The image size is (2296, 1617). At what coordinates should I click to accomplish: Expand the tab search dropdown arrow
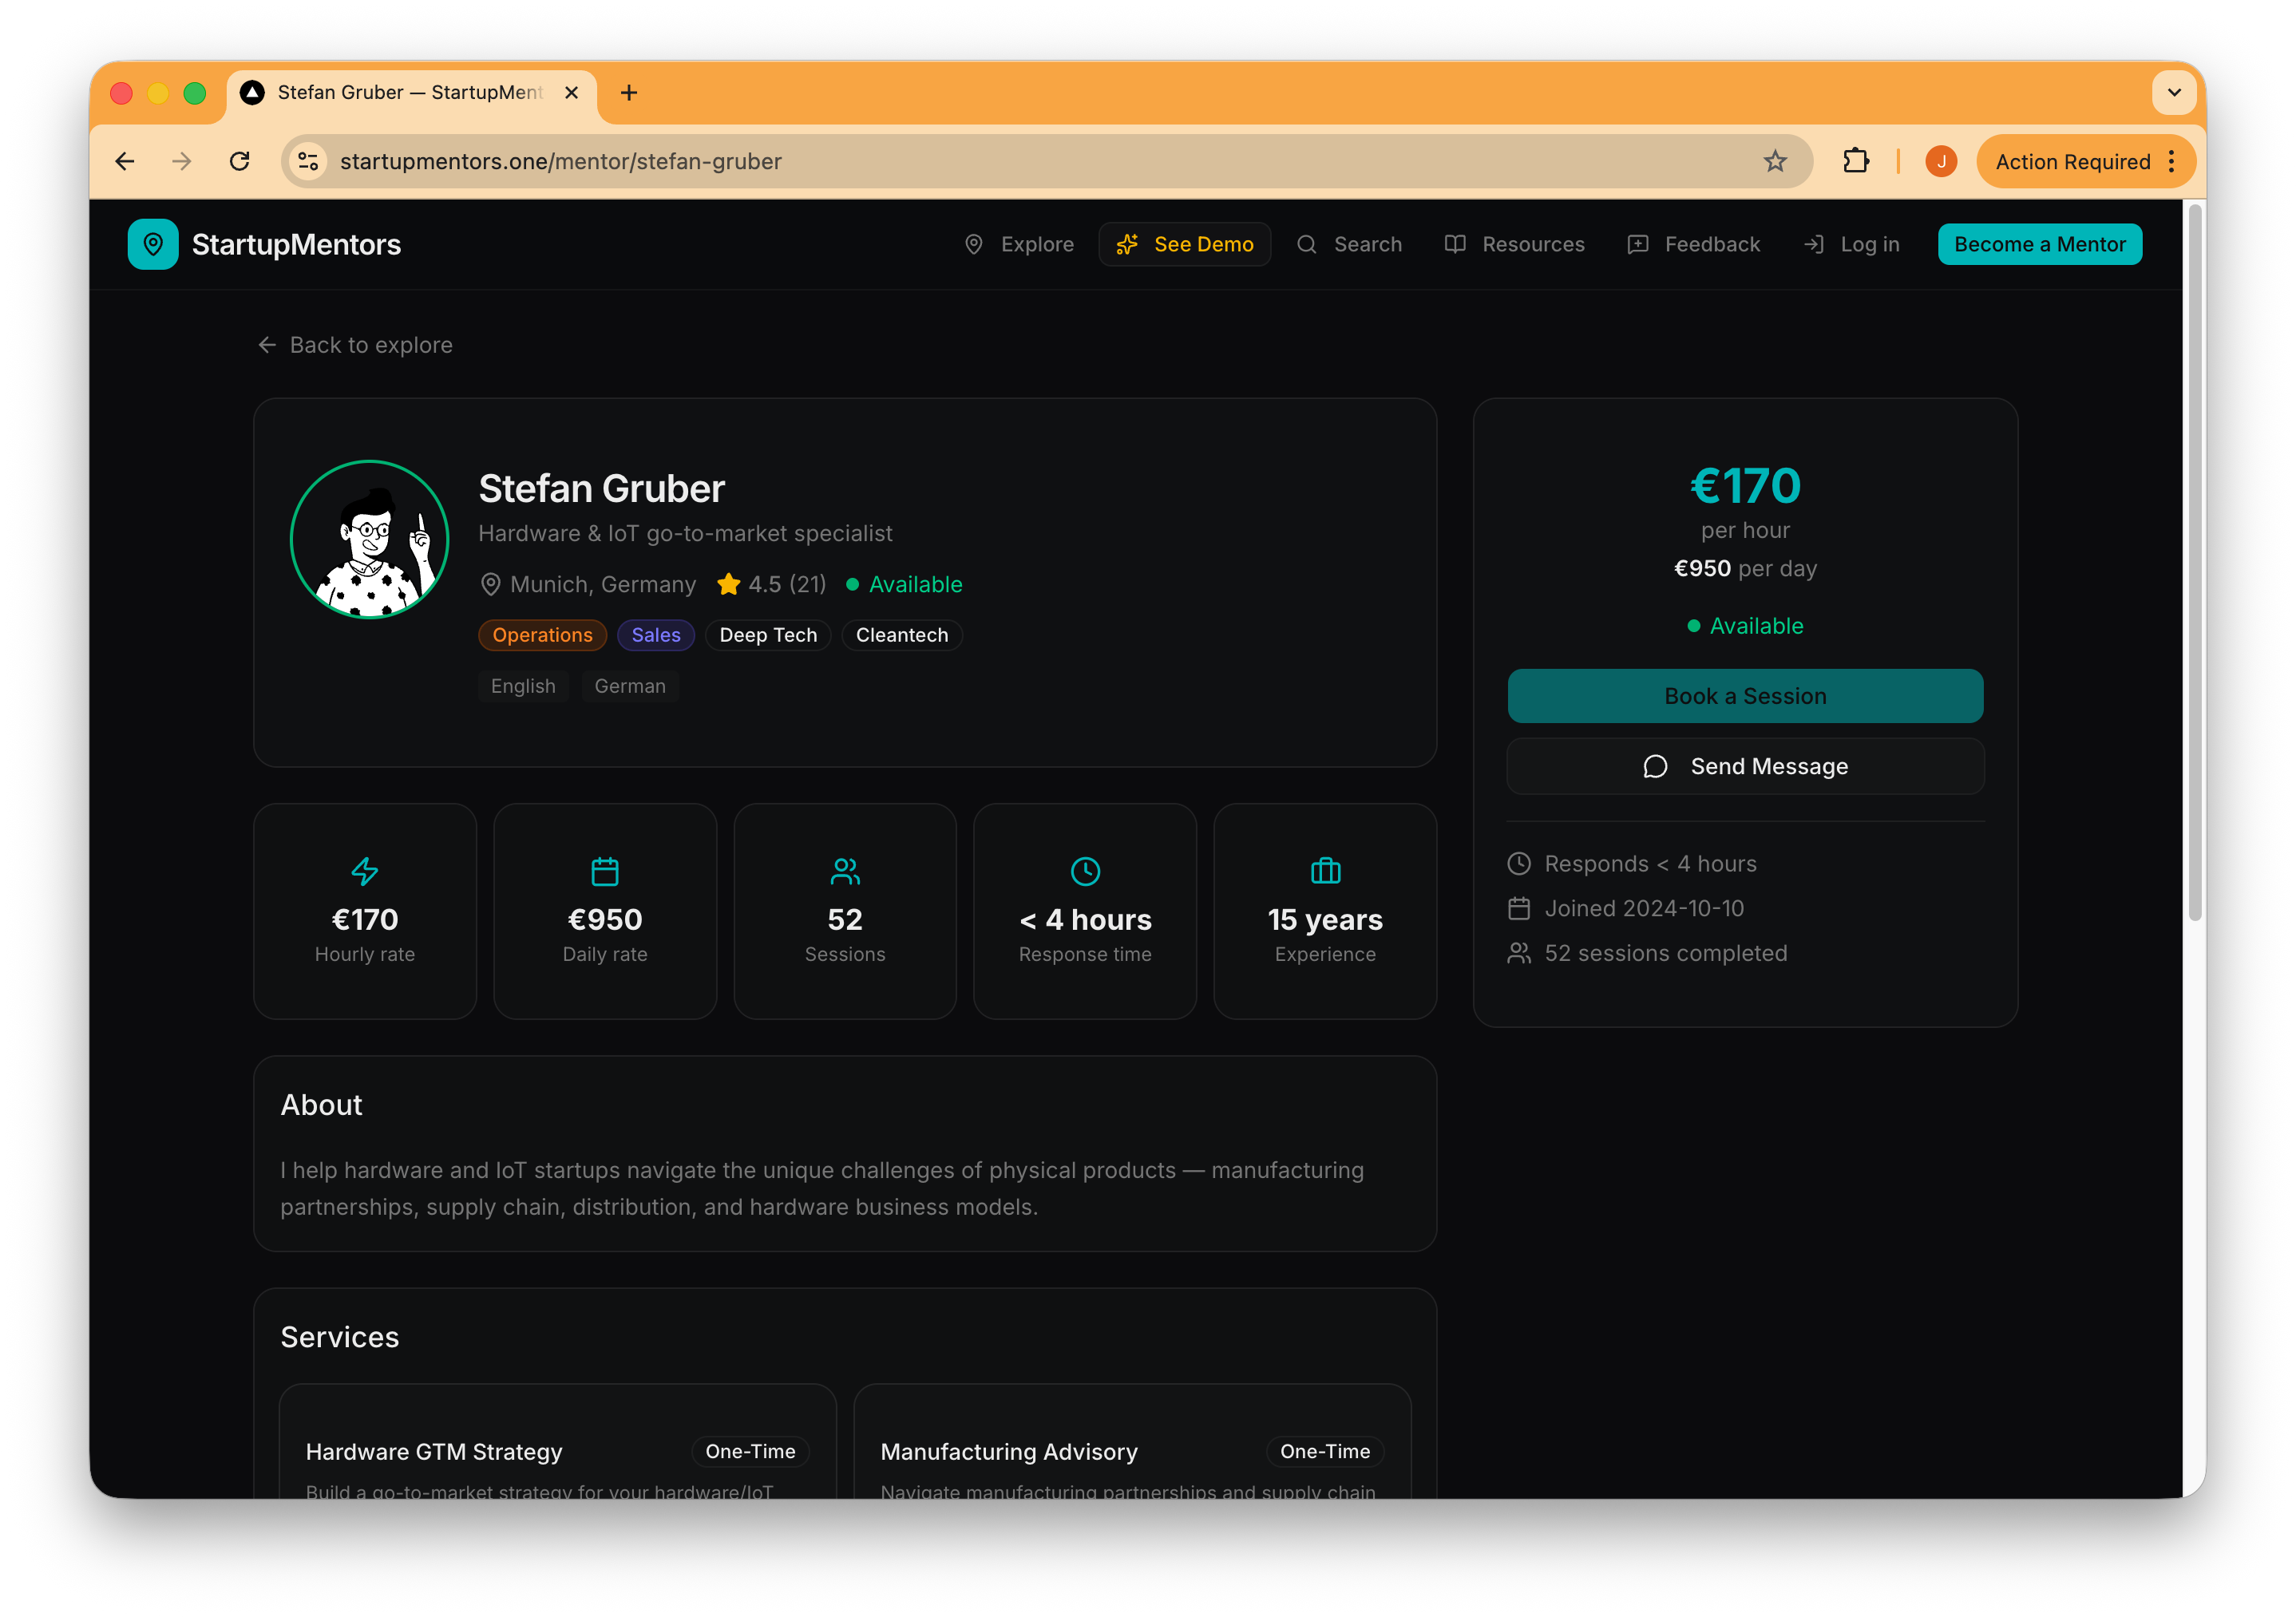tap(2174, 93)
